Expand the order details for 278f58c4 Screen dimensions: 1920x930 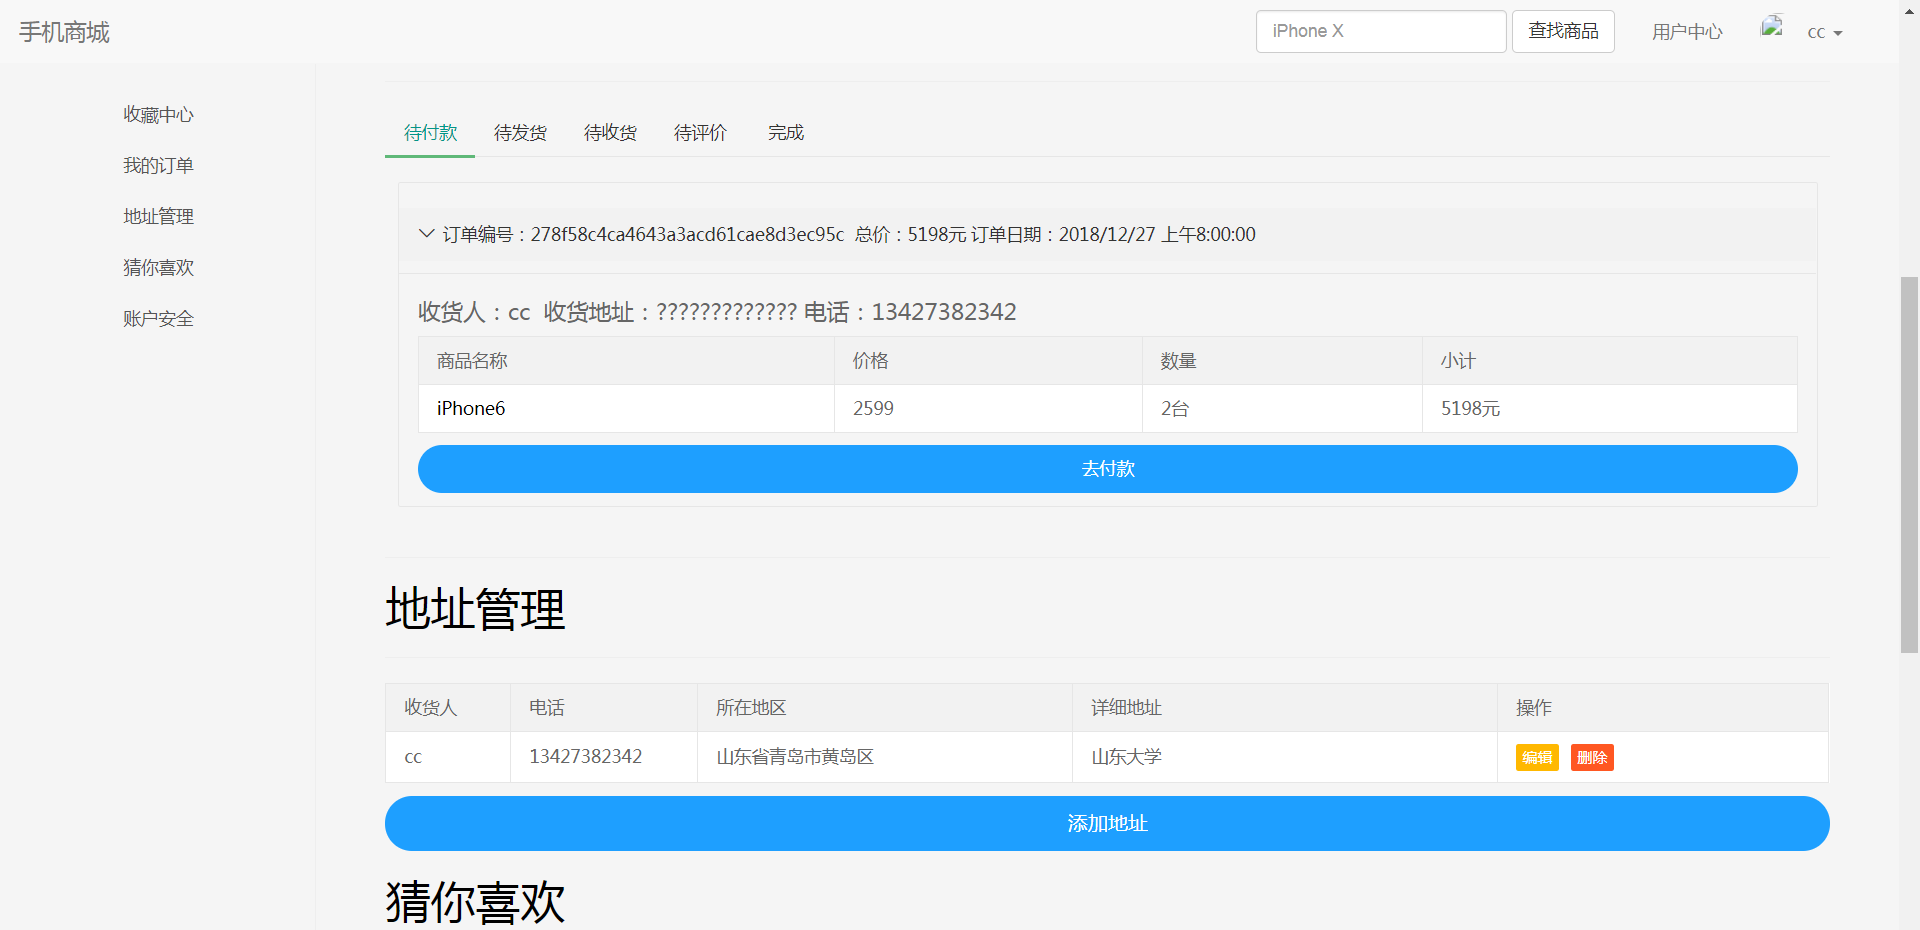(426, 233)
